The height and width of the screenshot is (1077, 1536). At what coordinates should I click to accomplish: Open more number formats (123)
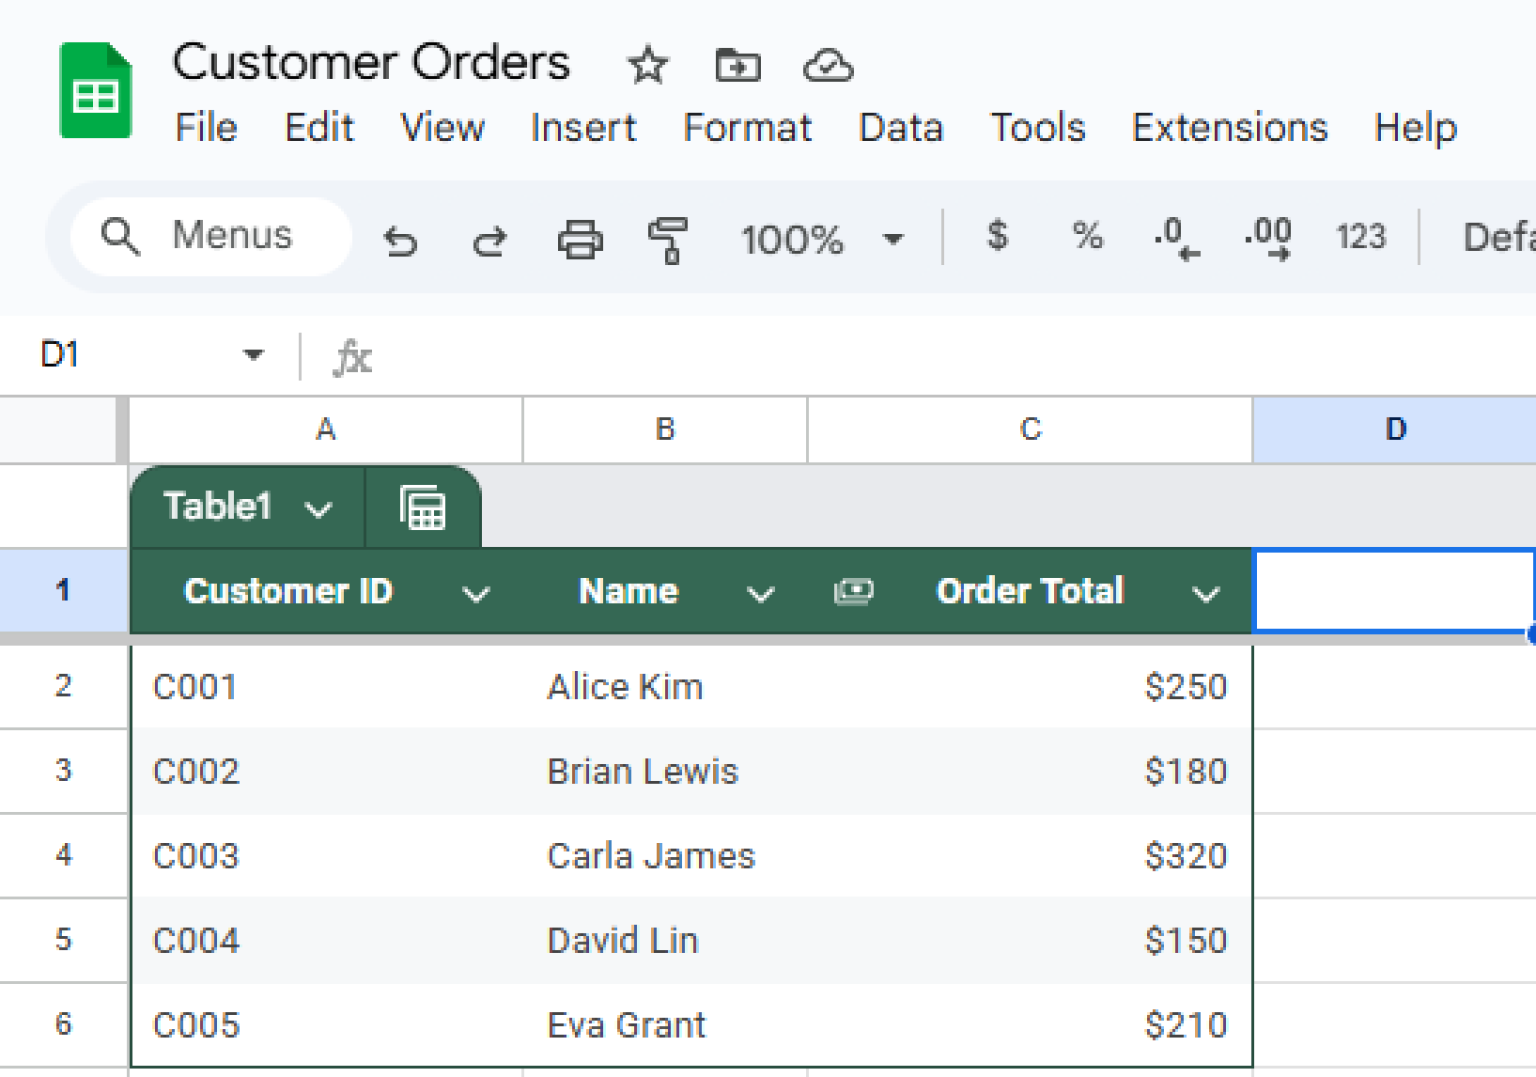coord(1360,238)
